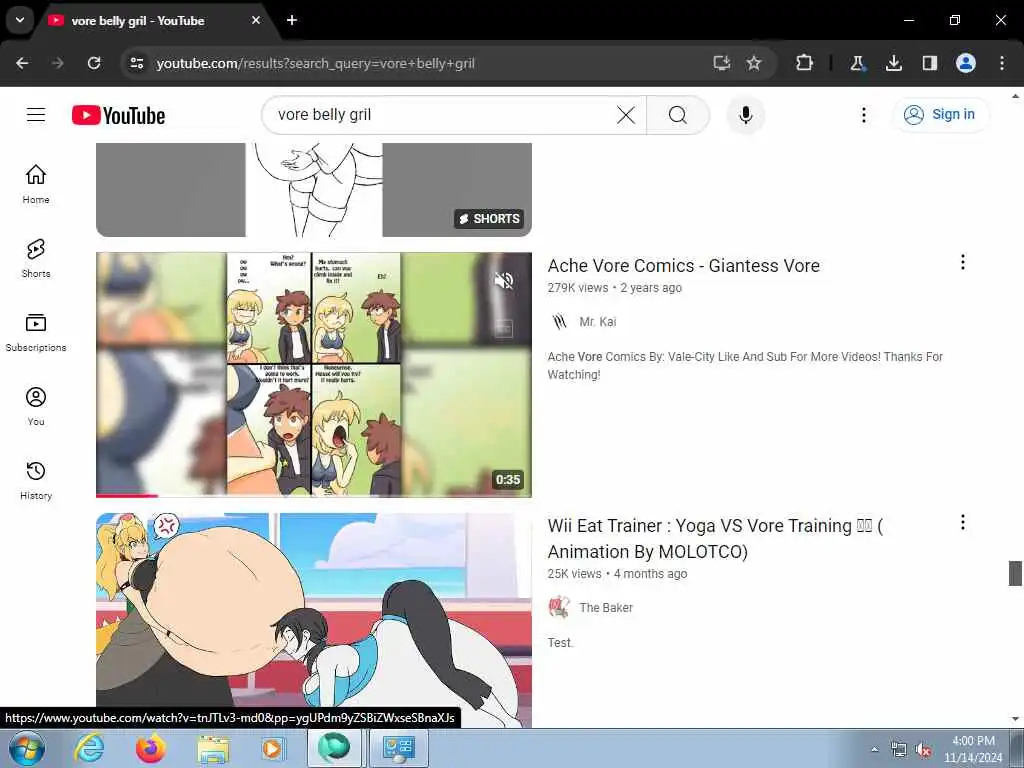
Task: Click The Baker channel avatar
Action: click(x=559, y=607)
